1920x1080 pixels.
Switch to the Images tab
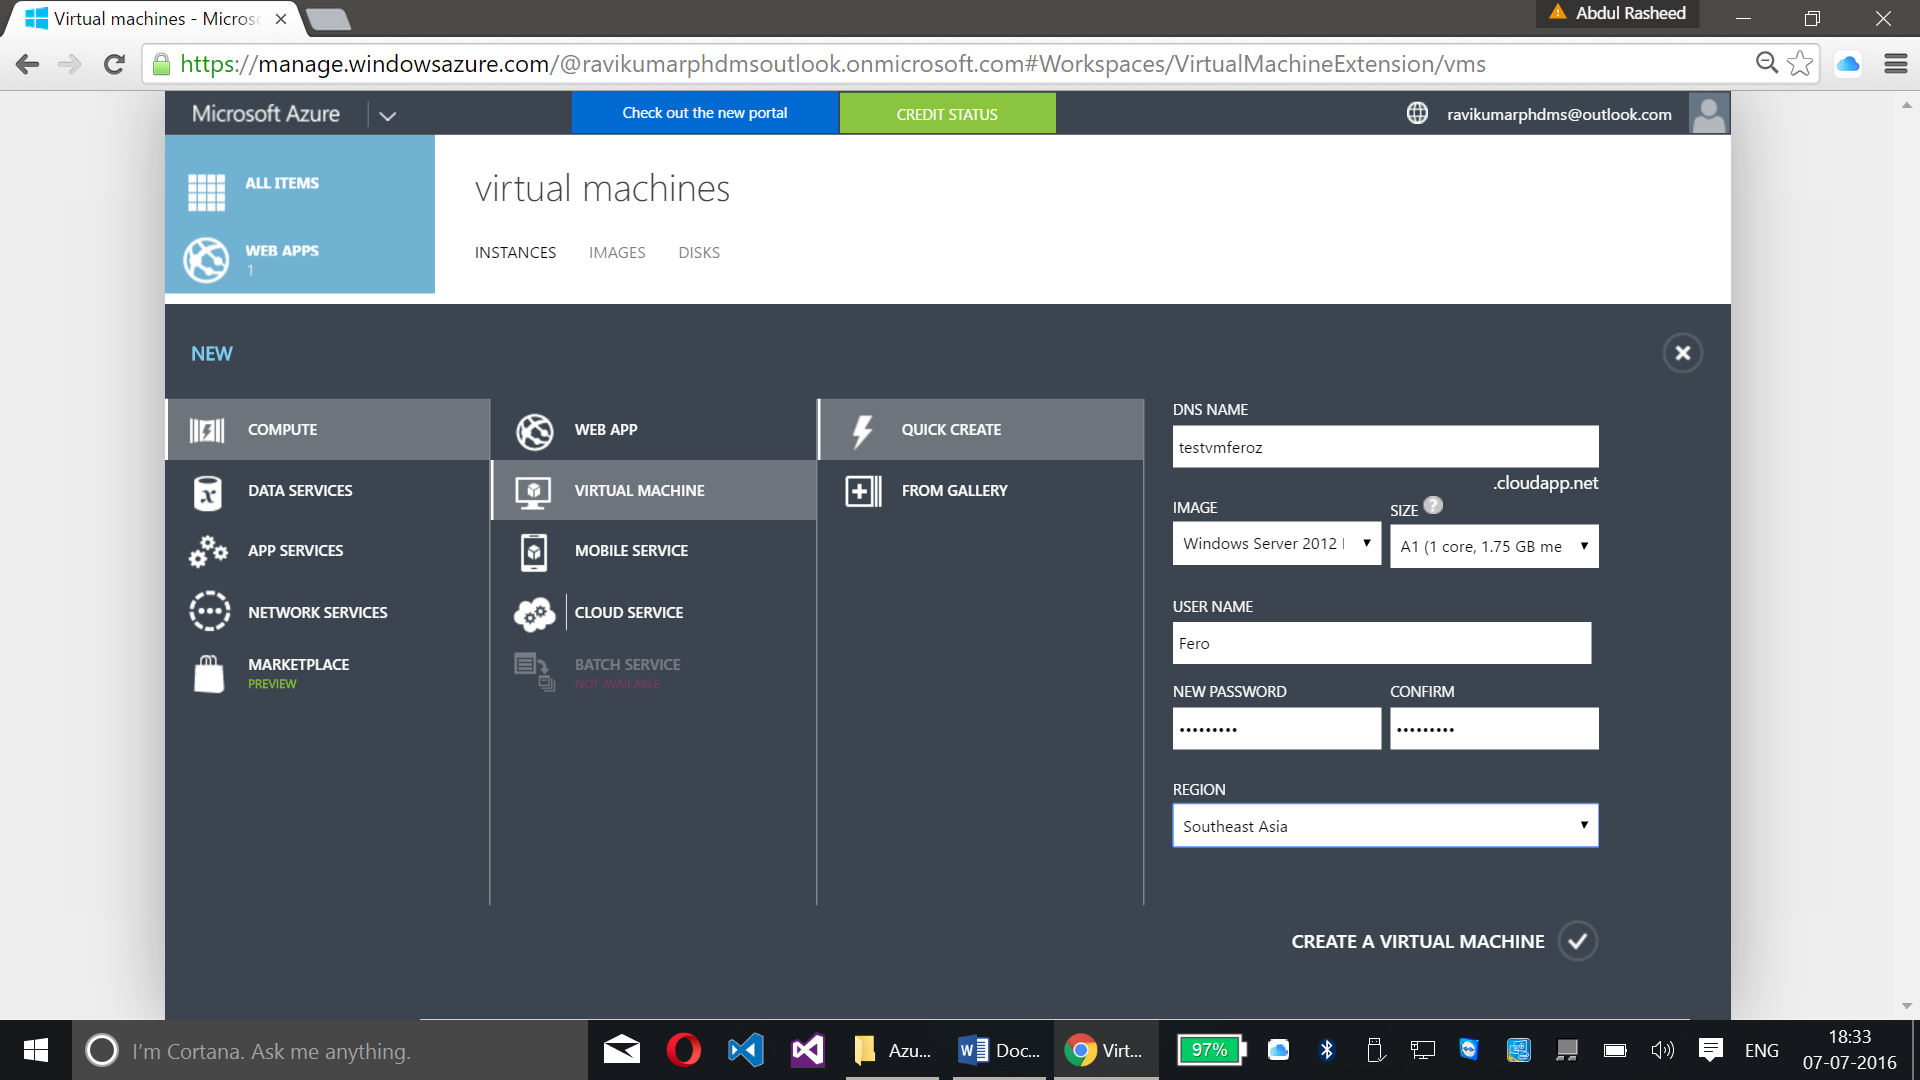(x=617, y=252)
